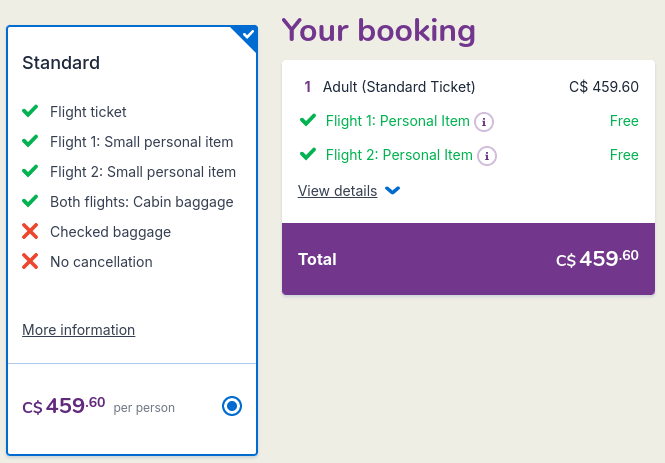Open the View details link
665x463 pixels.
(337, 191)
